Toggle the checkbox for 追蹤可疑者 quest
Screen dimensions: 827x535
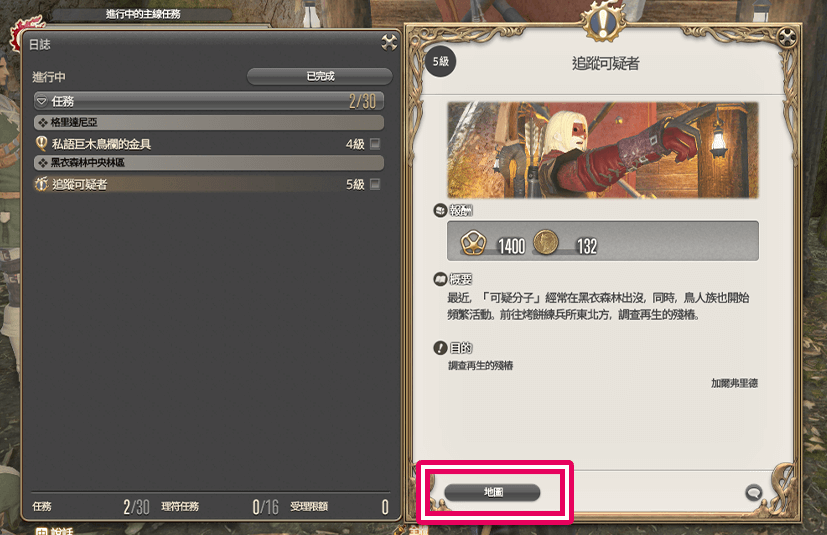tap(375, 184)
